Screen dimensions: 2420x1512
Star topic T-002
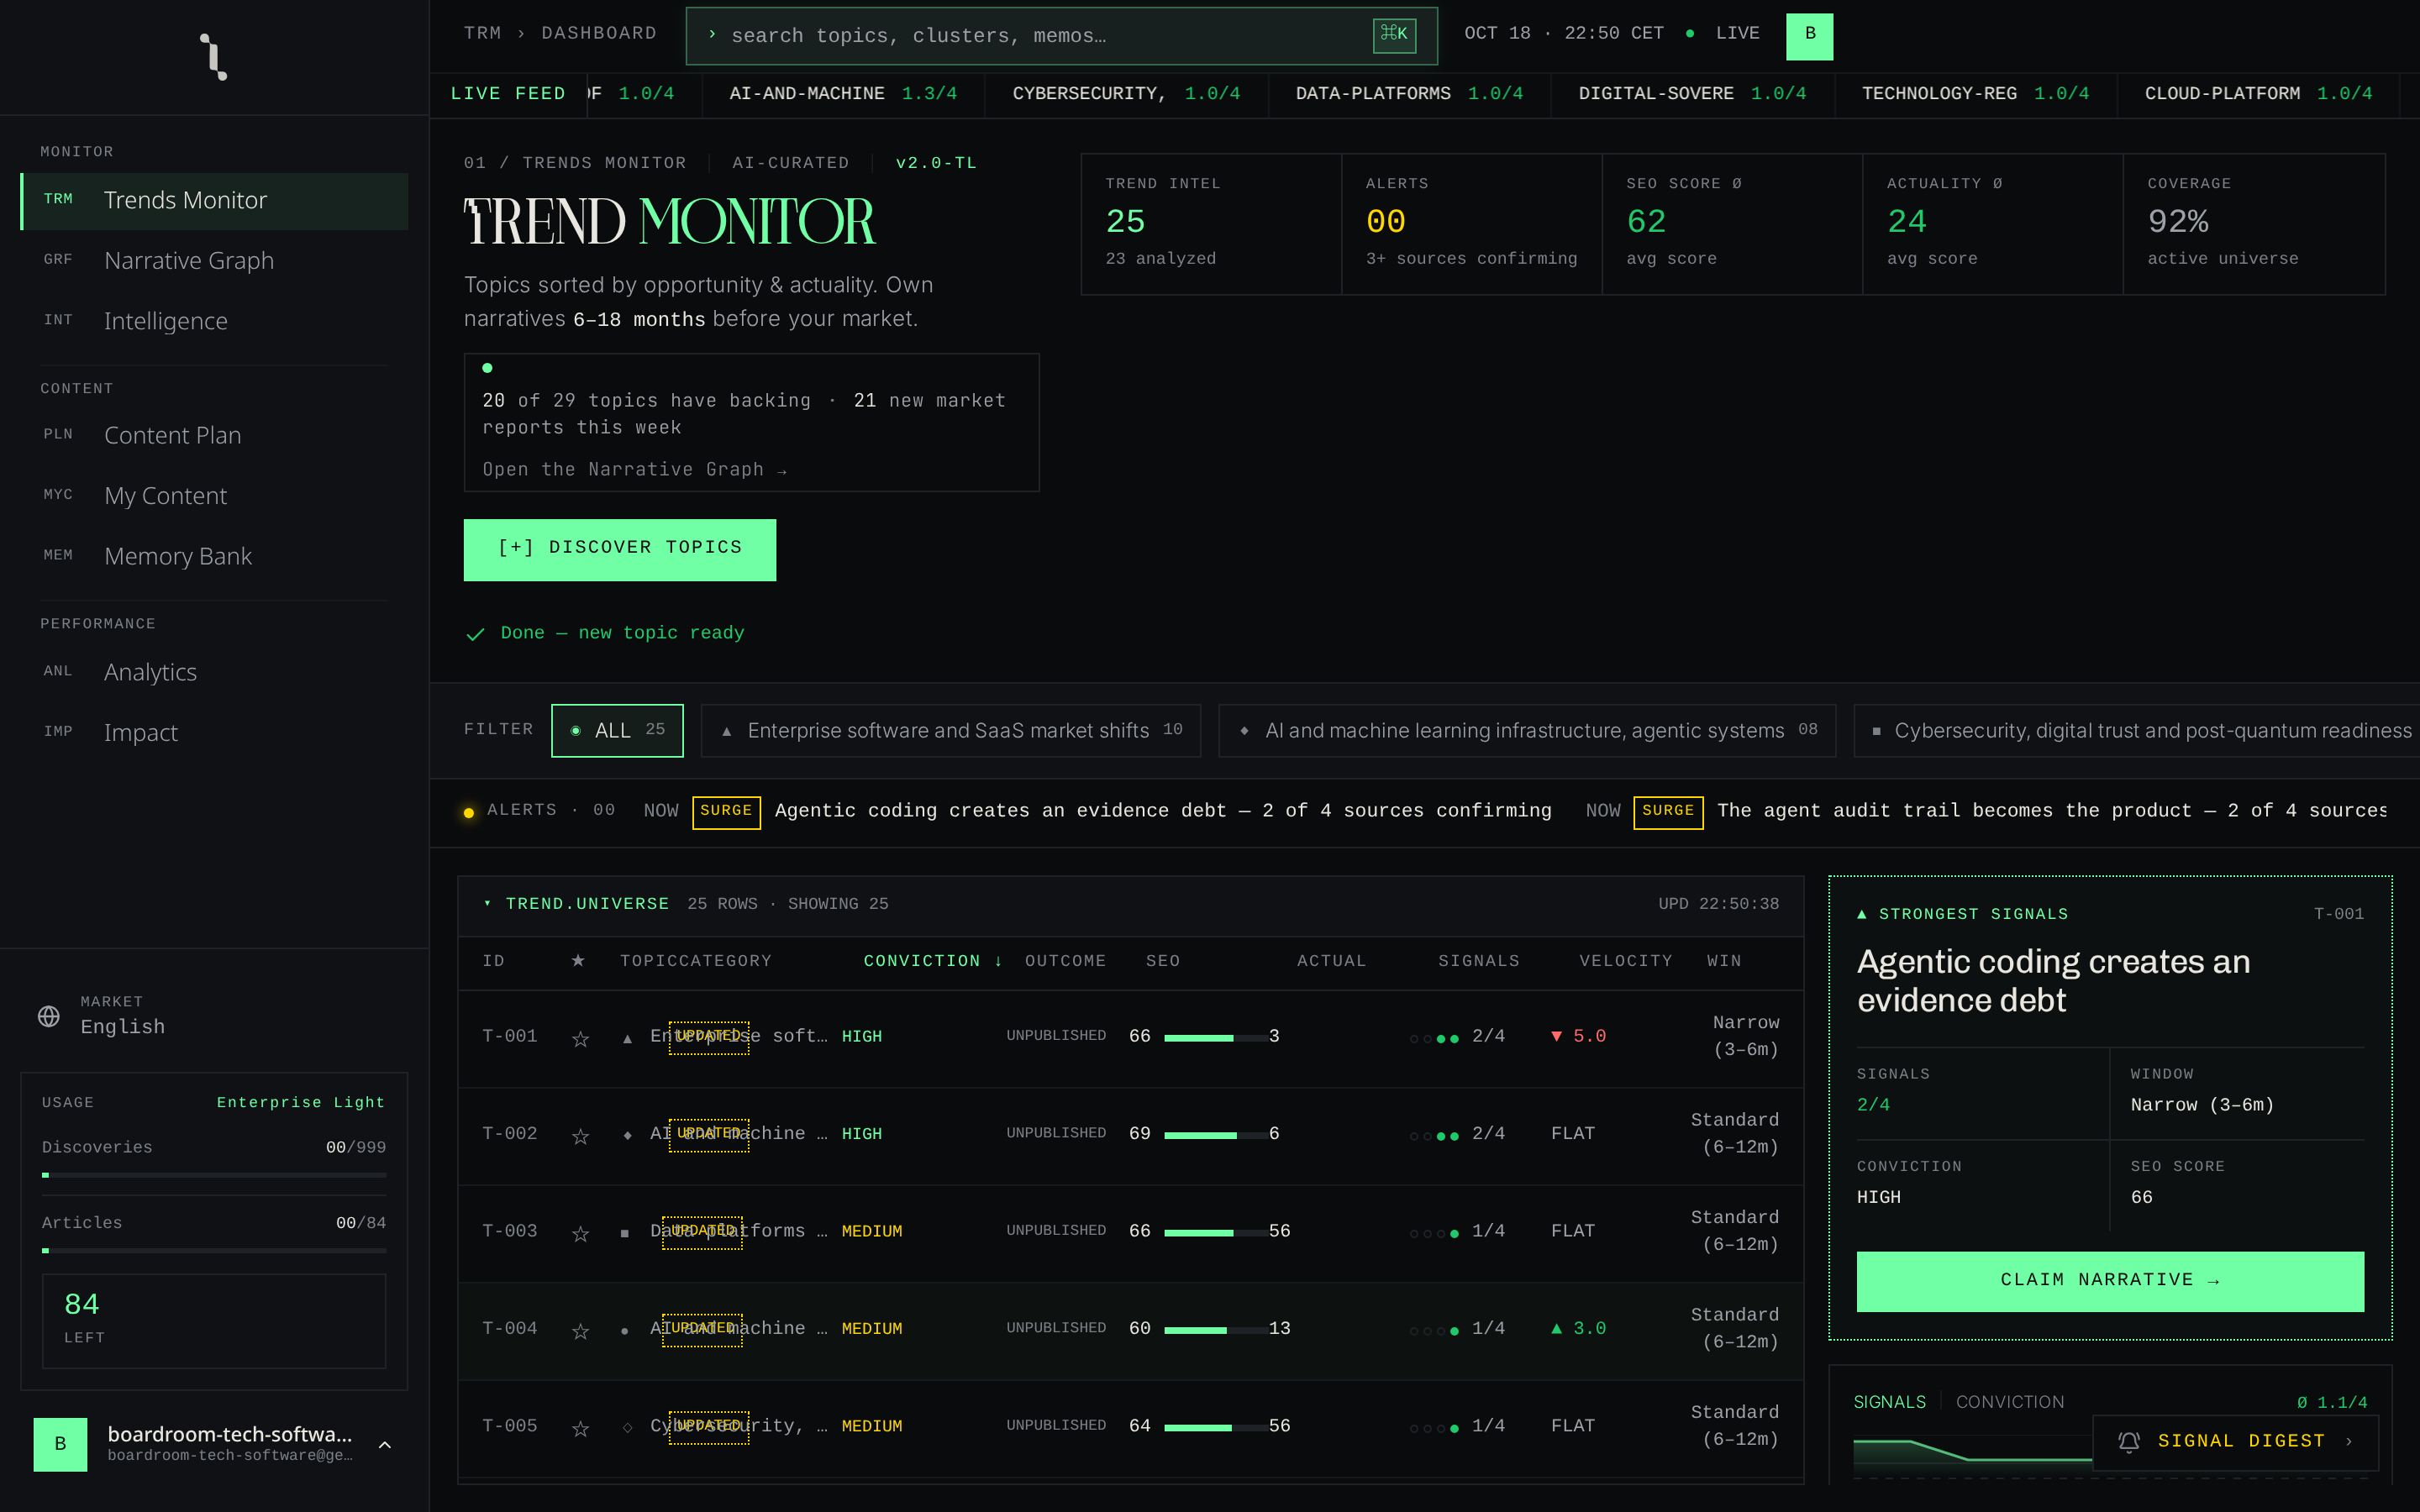[580, 1136]
